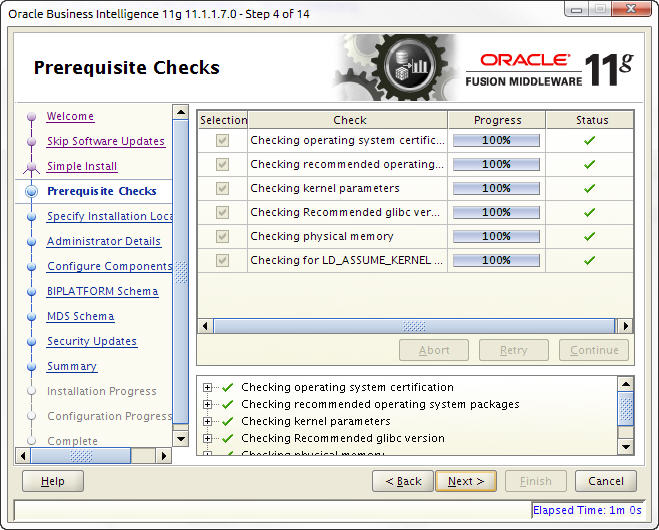Viewport: 659px width, 530px height.
Task: Click status checkmark for LD_ASSUME_KERNEL row
Action: coord(590,260)
